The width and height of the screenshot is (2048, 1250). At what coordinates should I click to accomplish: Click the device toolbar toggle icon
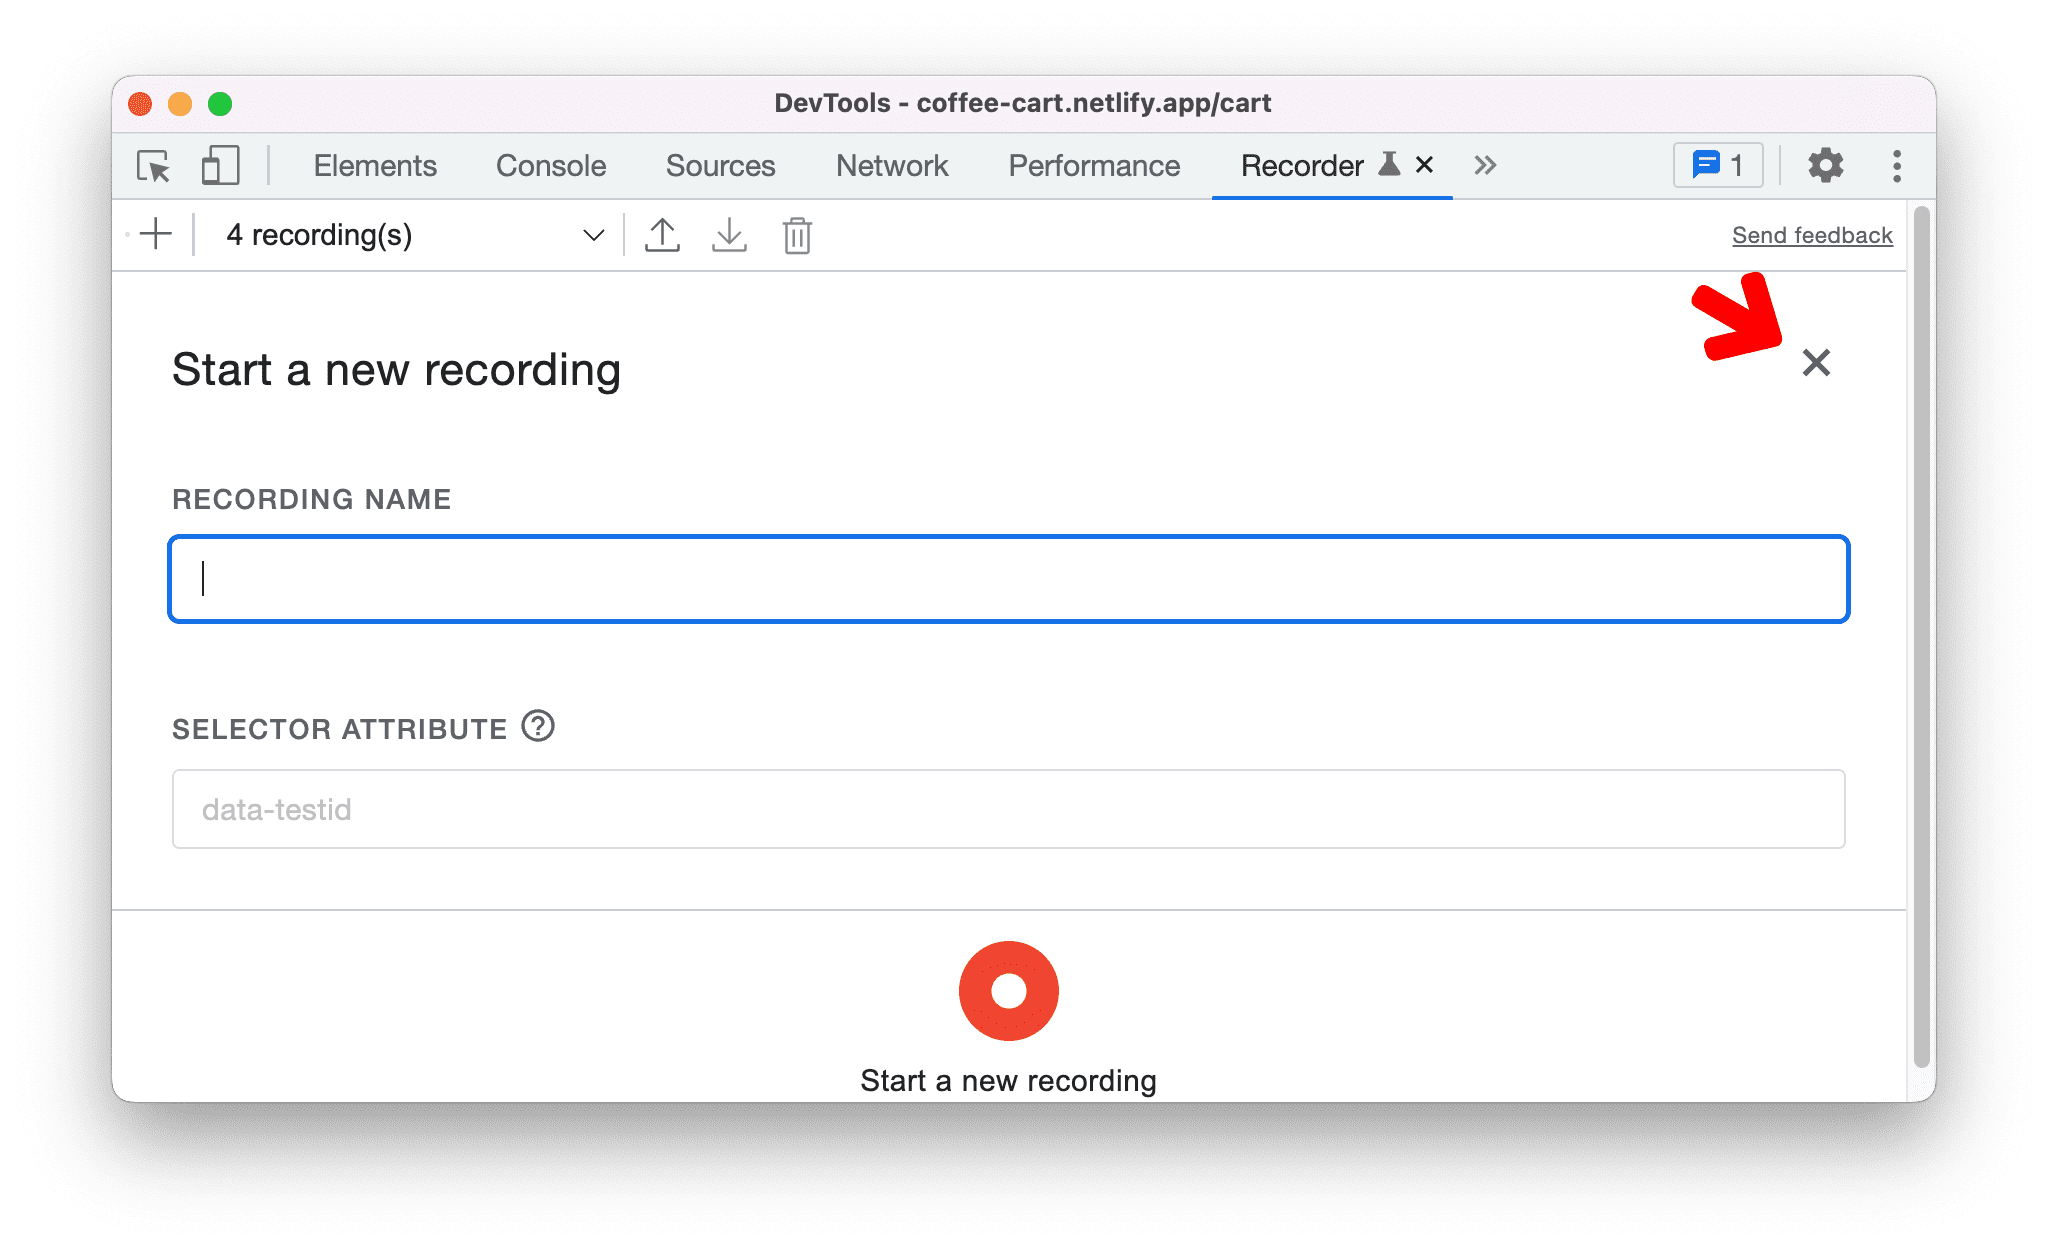tap(215, 165)
